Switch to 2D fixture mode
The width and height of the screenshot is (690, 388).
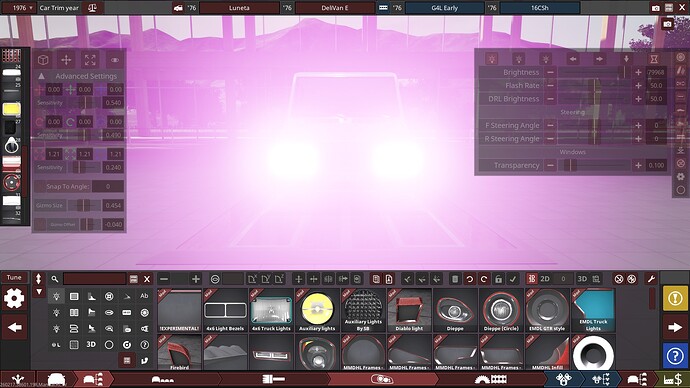coord(545,279)
